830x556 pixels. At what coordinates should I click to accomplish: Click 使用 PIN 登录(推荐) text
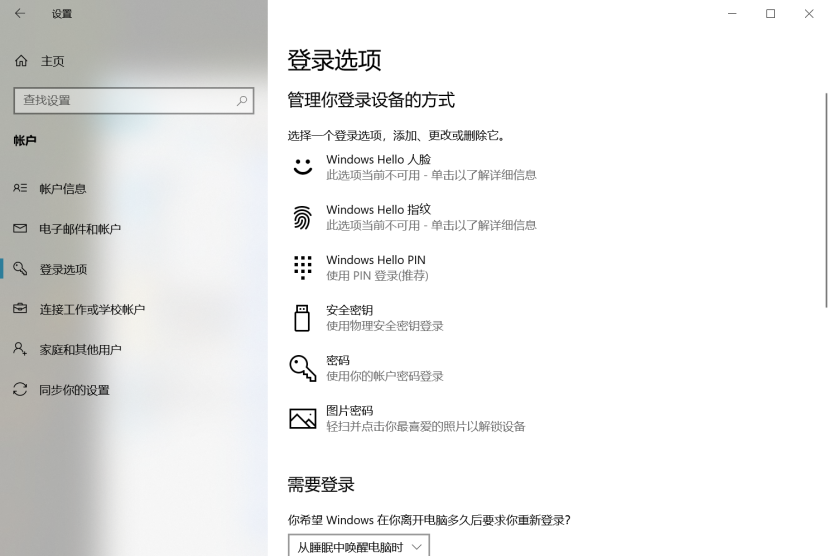click(x=377, y=275)
